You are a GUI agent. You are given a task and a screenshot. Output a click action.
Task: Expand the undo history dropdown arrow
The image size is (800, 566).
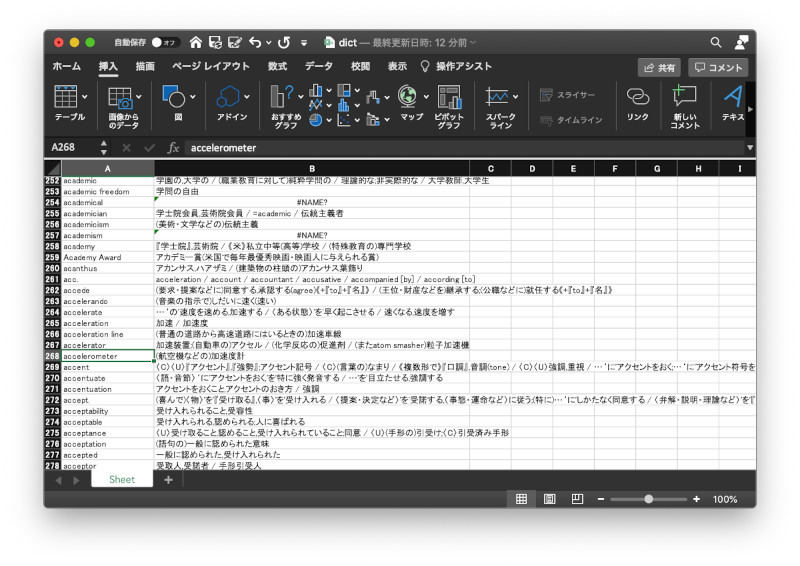[x=269, y=43]
